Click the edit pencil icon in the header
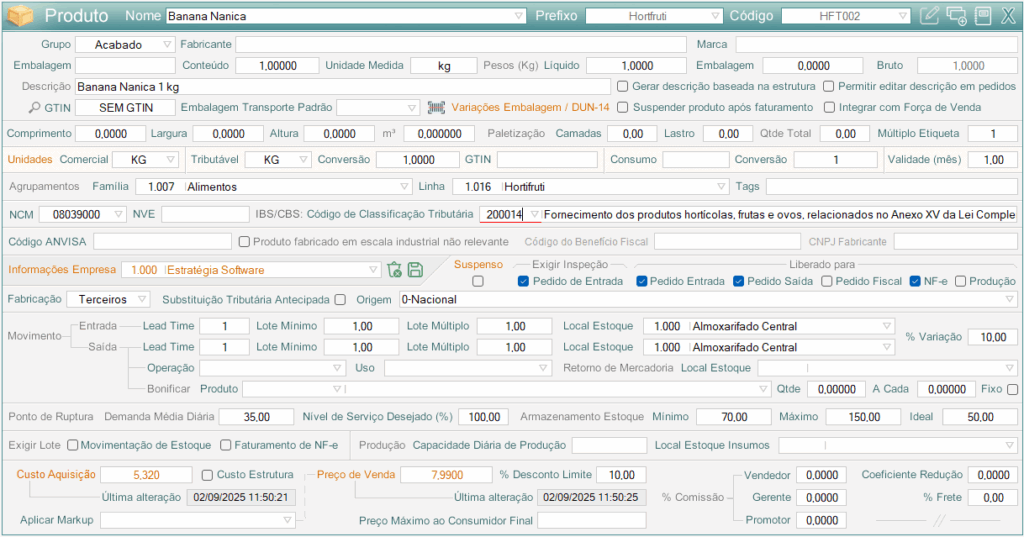The width and height of the screenshot is (1024, 537). click(x=929, y=16)
